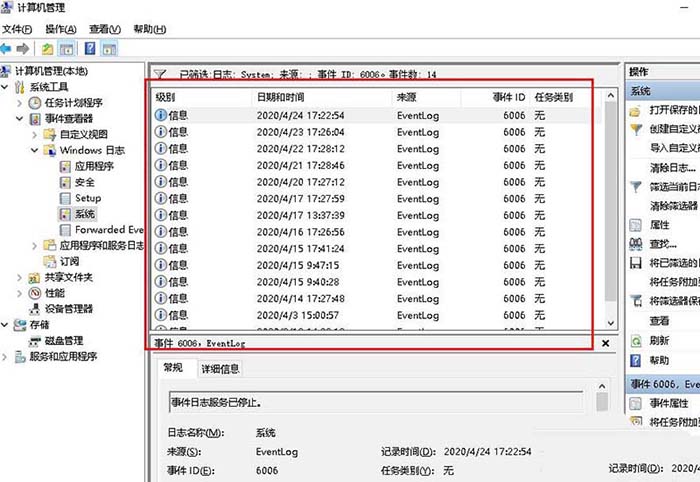Expand the 自定义视图 tree node
The height and width of the screenshot is (482, 700).
click(x=34, y=134)
